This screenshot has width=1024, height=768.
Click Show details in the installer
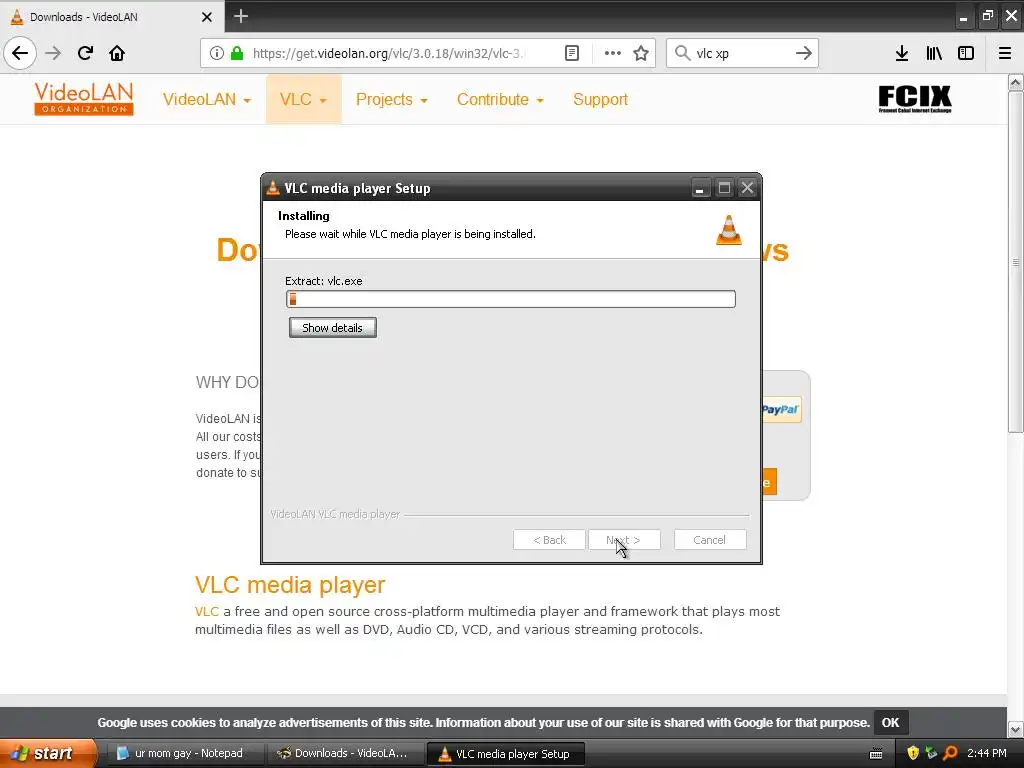point(332,328)
